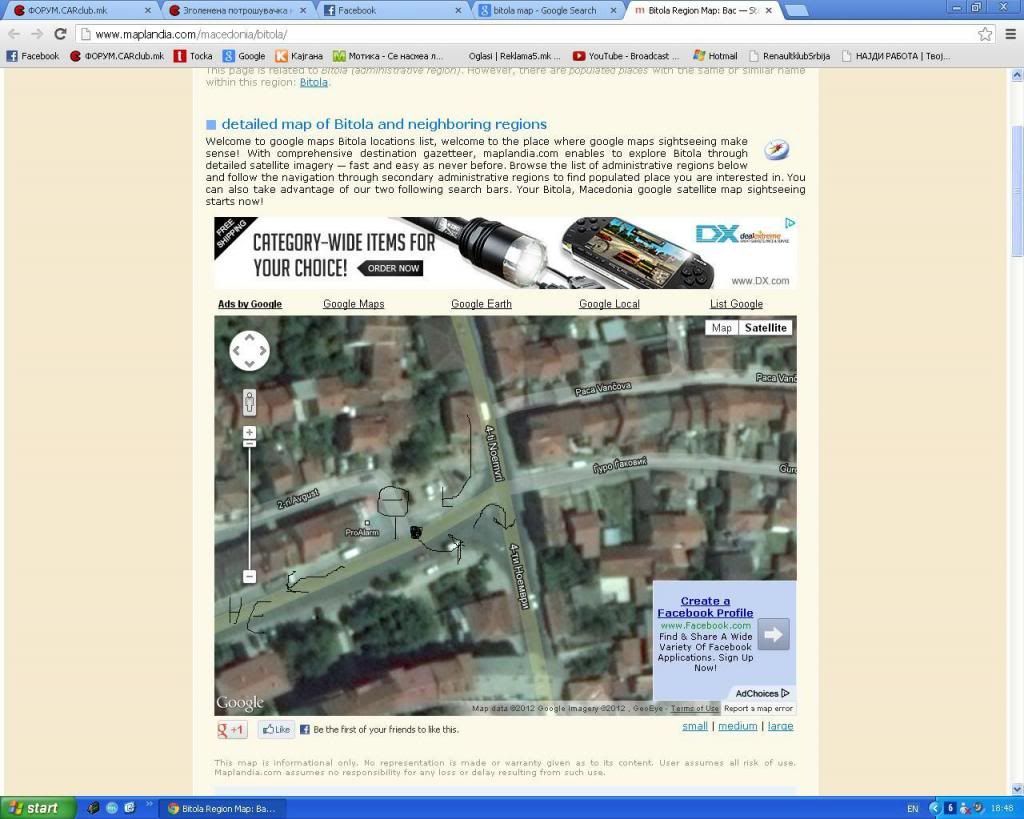Switch map to Map view

pyautogui.click(x=721, y=328)
